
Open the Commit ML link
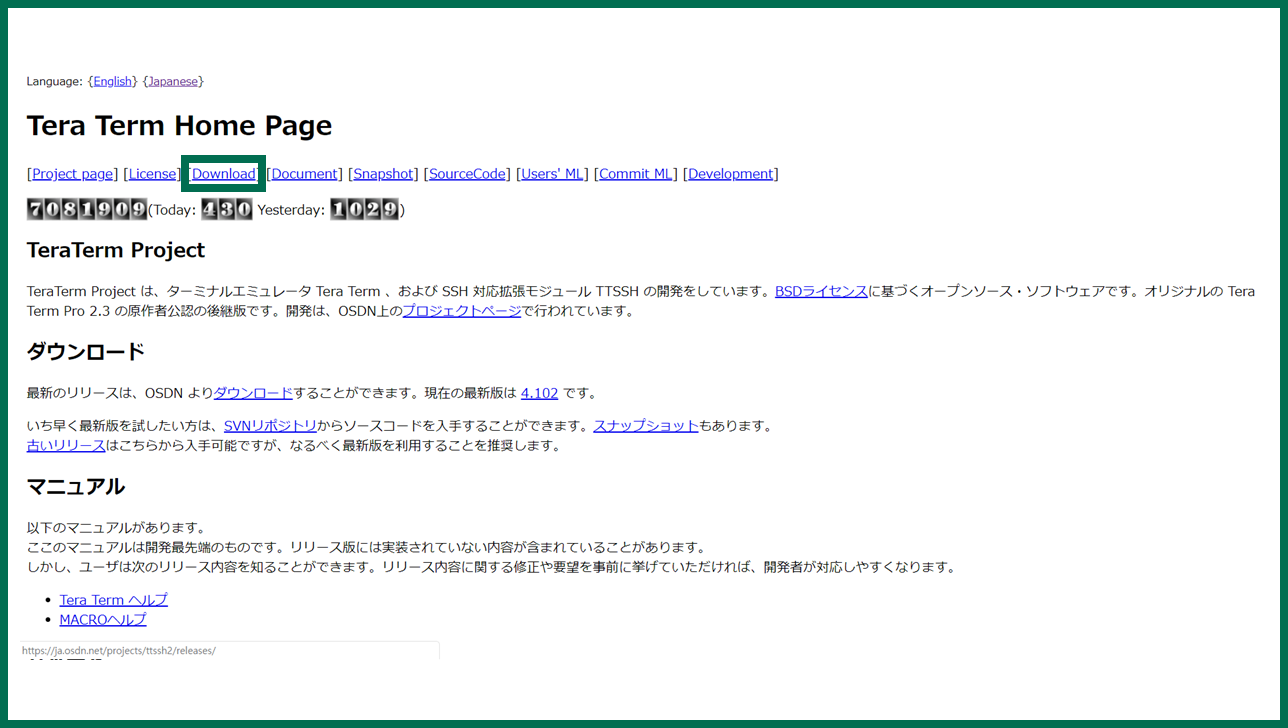click(x=636, y=174)
